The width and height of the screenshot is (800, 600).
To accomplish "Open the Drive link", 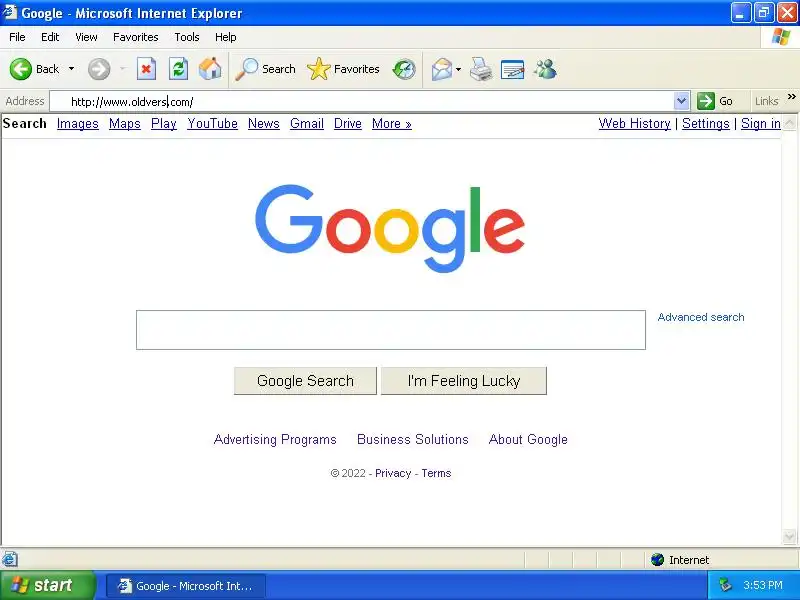I will [x=347, y=123].
